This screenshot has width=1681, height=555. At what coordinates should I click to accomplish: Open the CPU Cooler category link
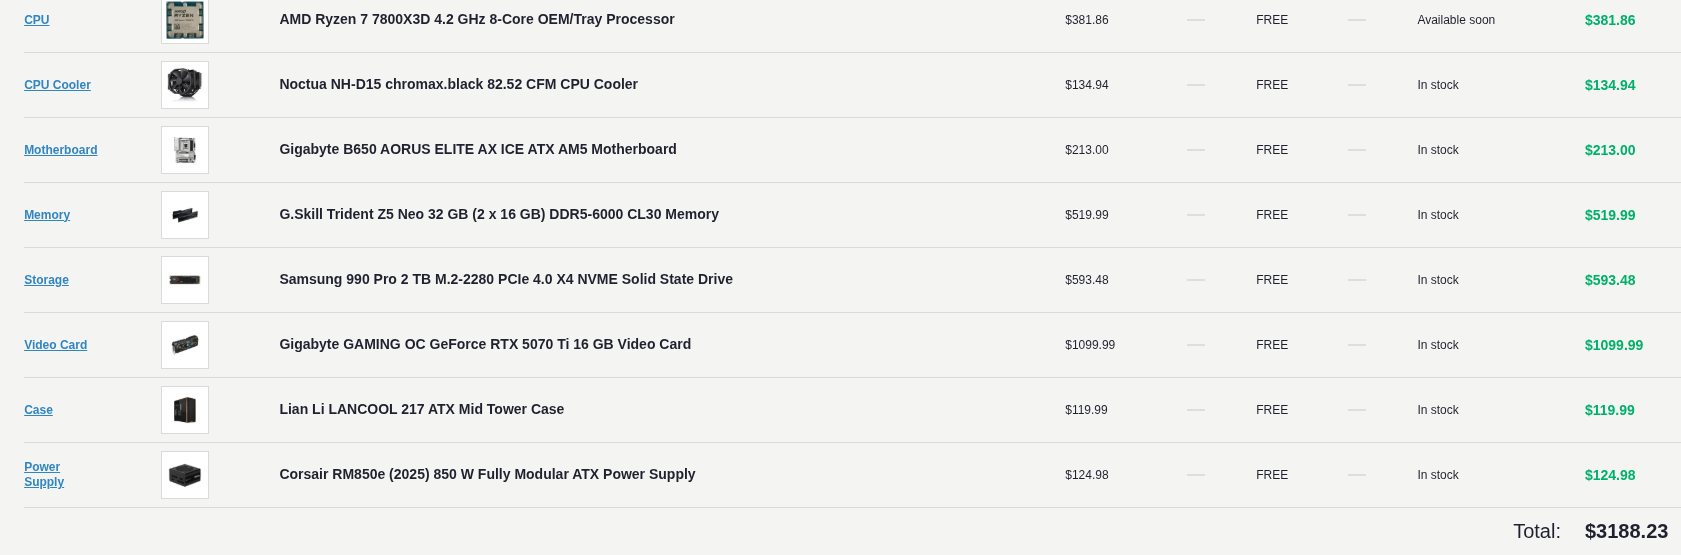point(57,85)
